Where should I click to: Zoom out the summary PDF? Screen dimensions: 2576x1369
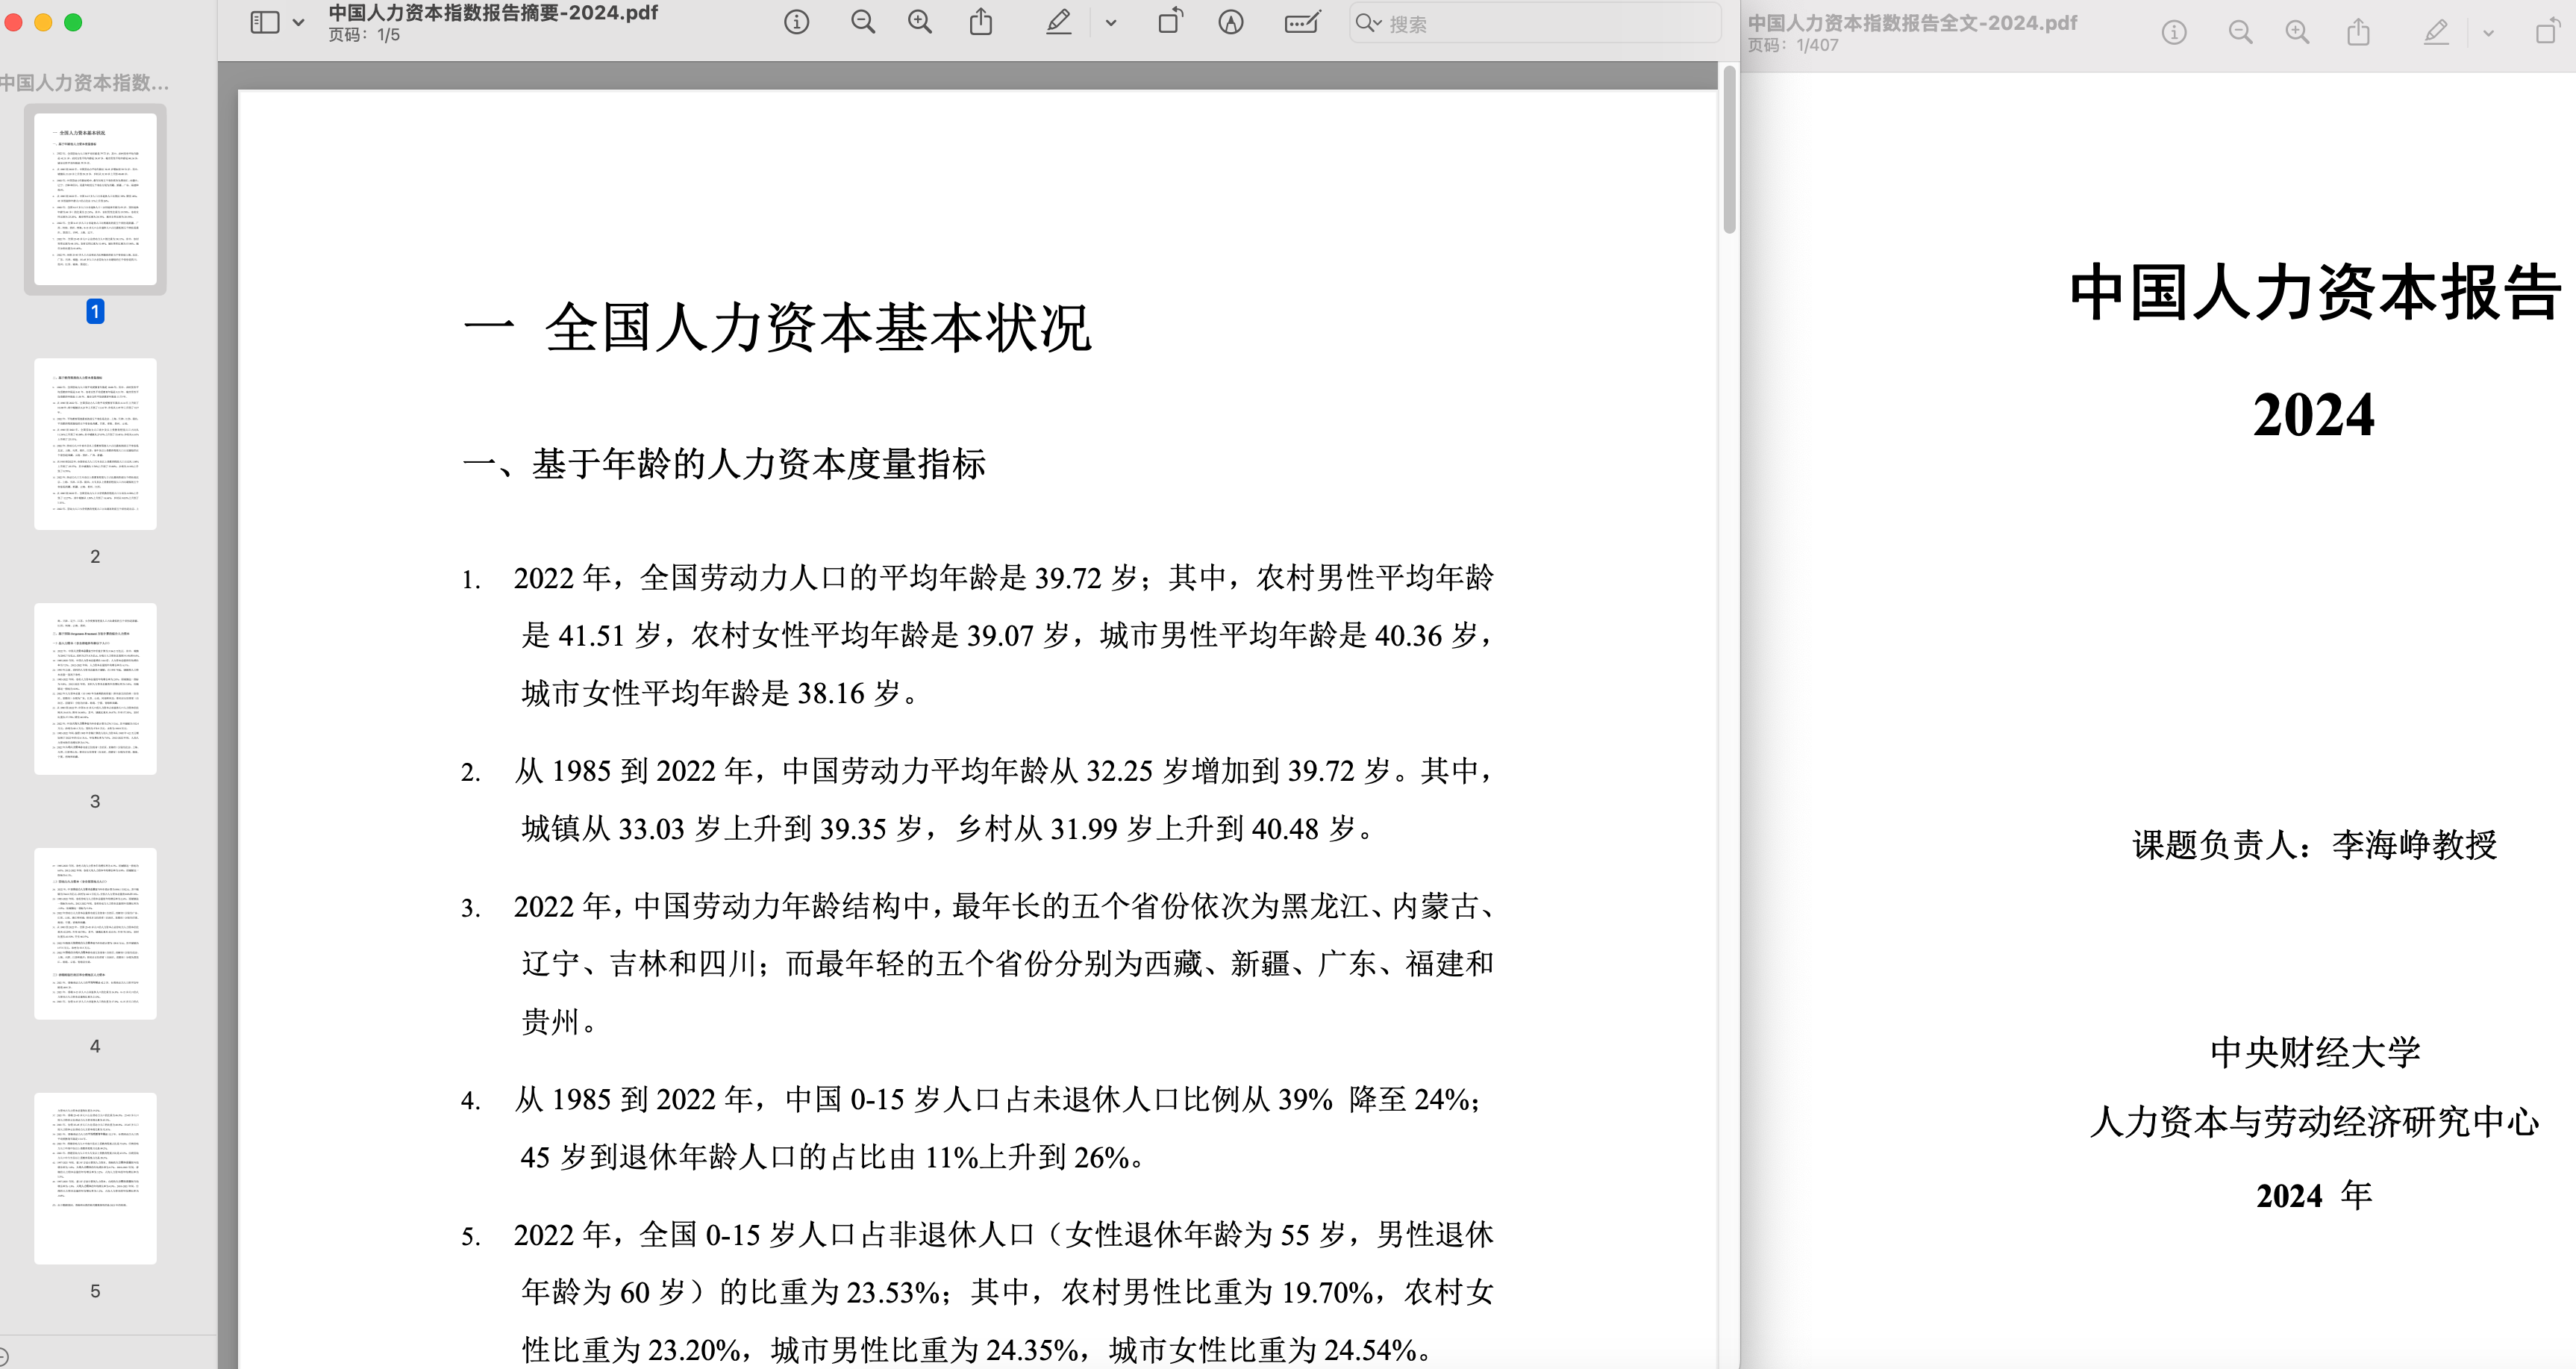[862, 22]
